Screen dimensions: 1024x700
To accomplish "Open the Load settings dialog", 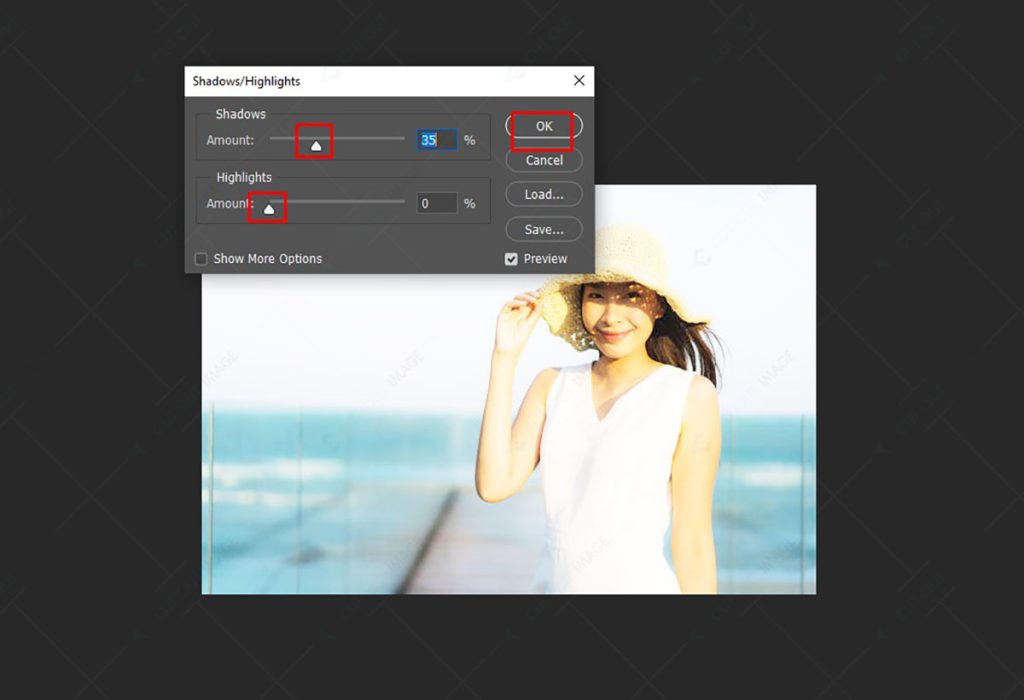I will click(543, 194).
